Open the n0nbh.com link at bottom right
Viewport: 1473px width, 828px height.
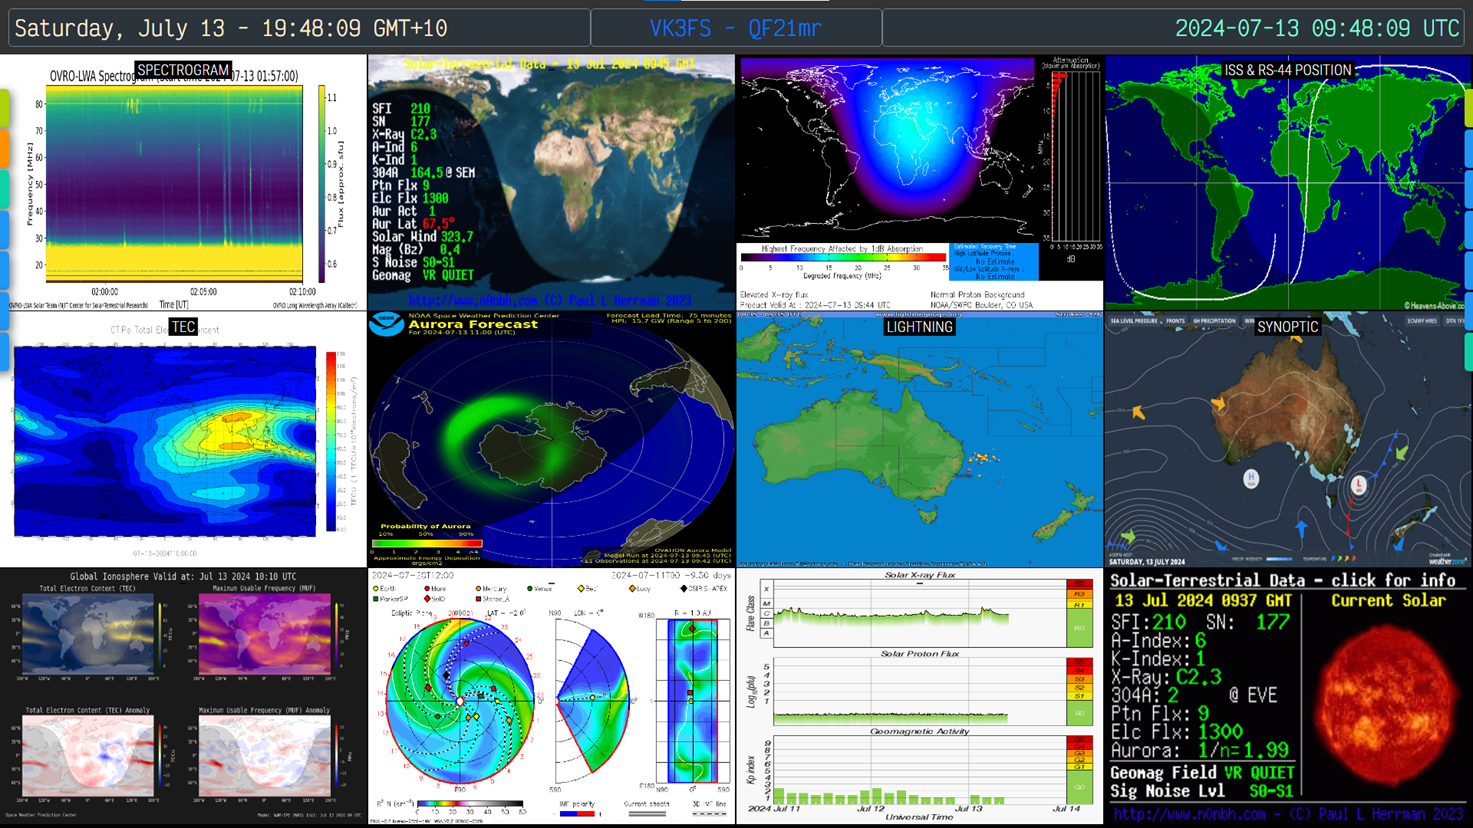point(1288,815)
